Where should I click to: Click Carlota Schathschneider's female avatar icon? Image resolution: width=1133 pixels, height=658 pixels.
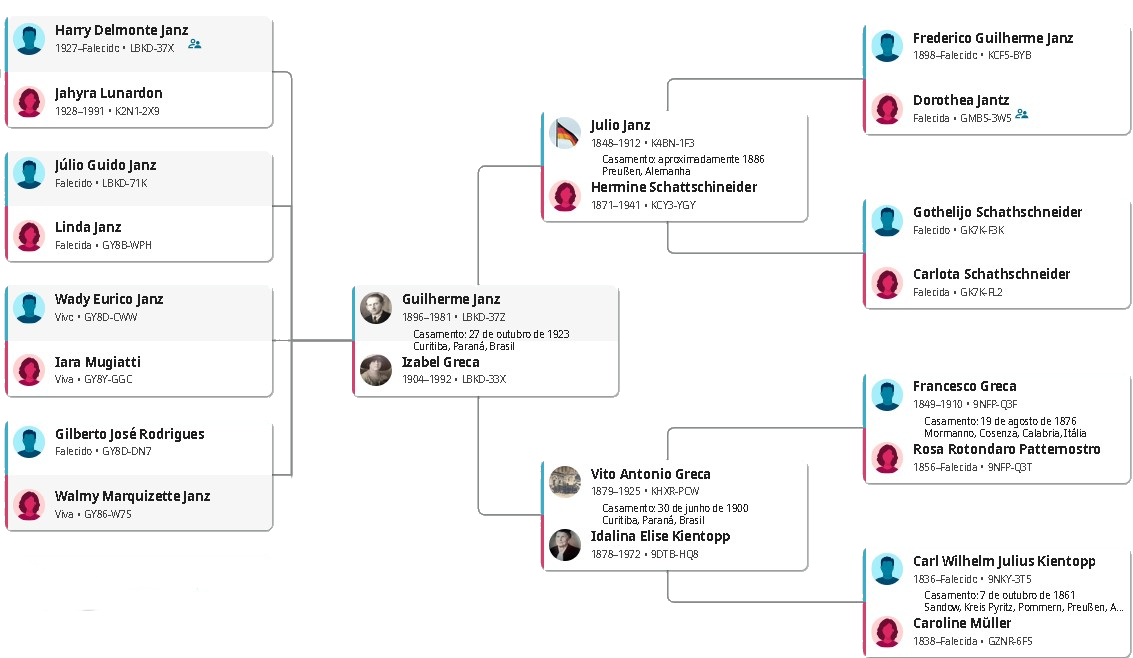click(887, 282)
